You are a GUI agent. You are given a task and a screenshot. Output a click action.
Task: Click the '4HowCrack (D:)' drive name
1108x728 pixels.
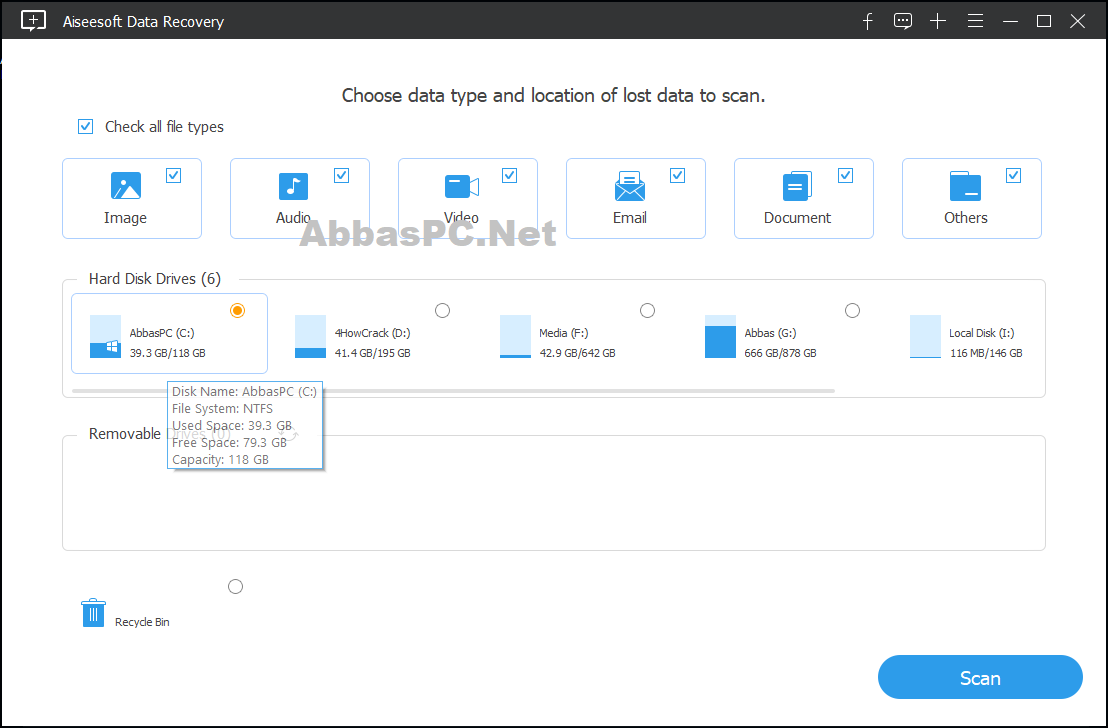point(372,333)
